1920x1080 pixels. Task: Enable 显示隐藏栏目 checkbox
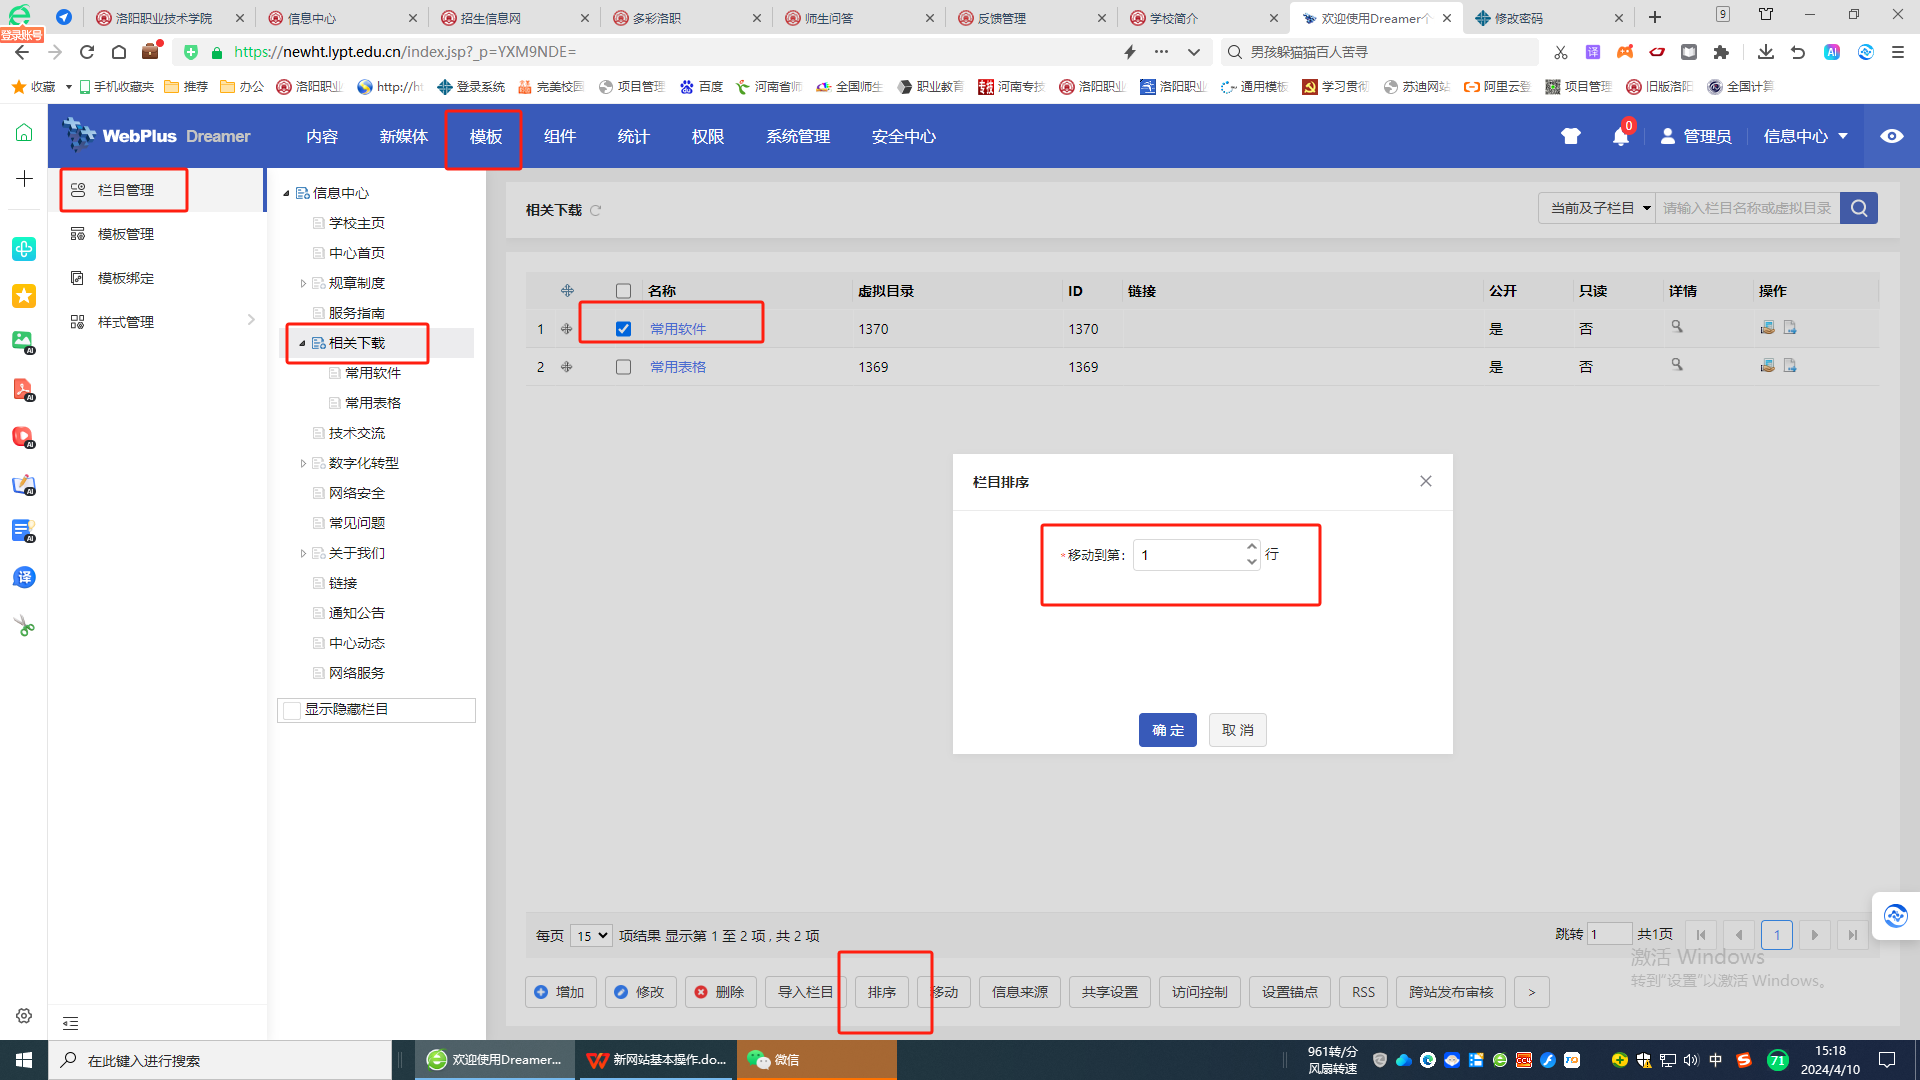click(293, 710)
